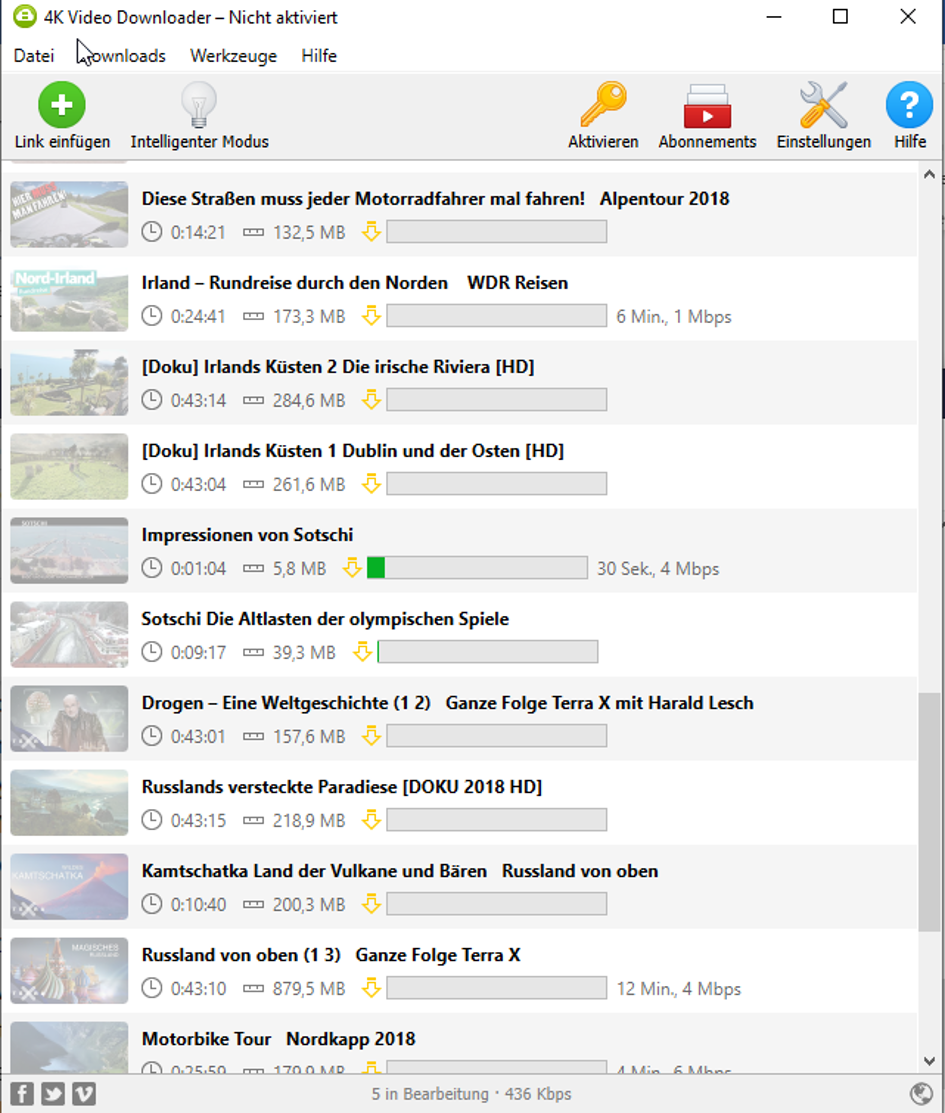Screen dimensions: 945x1113
Task: Click '12 Min., 4 Mbps' speed text
Action: 679,989
